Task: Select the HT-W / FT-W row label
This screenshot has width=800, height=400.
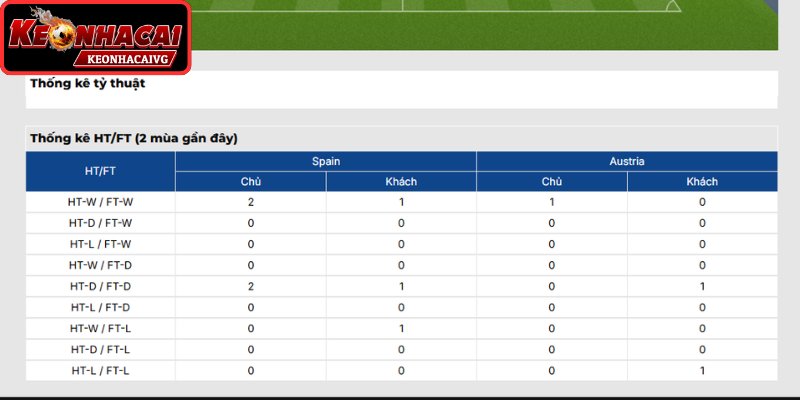Action: 101,202
